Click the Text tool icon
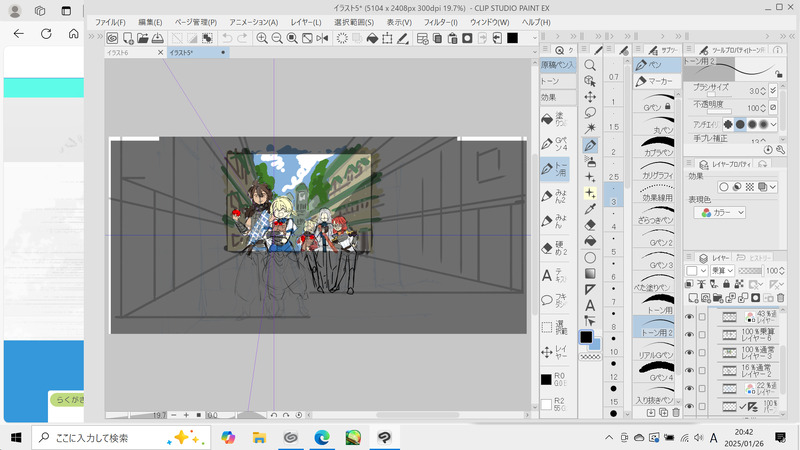Image resolution: width=800 pixels, height=450 pixels. click(590, 304)
